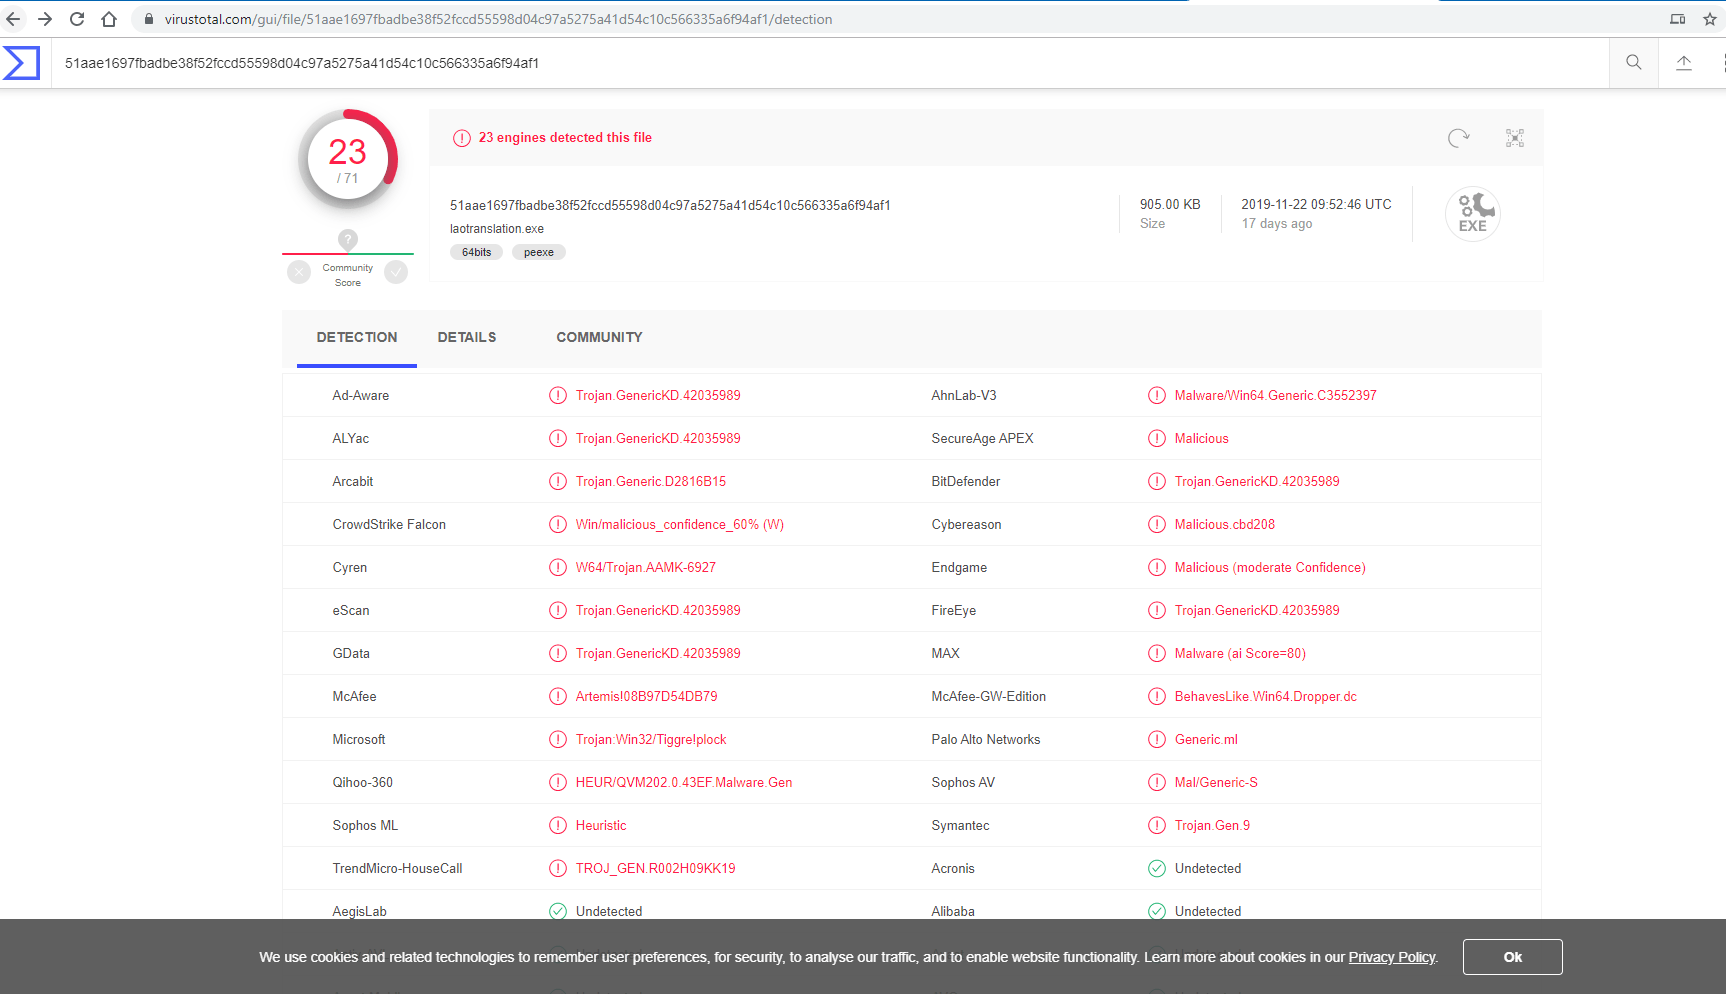Click the Microsoft detection warning icon
Screen dimensions: 1726x994
click(x=558, y=739)
